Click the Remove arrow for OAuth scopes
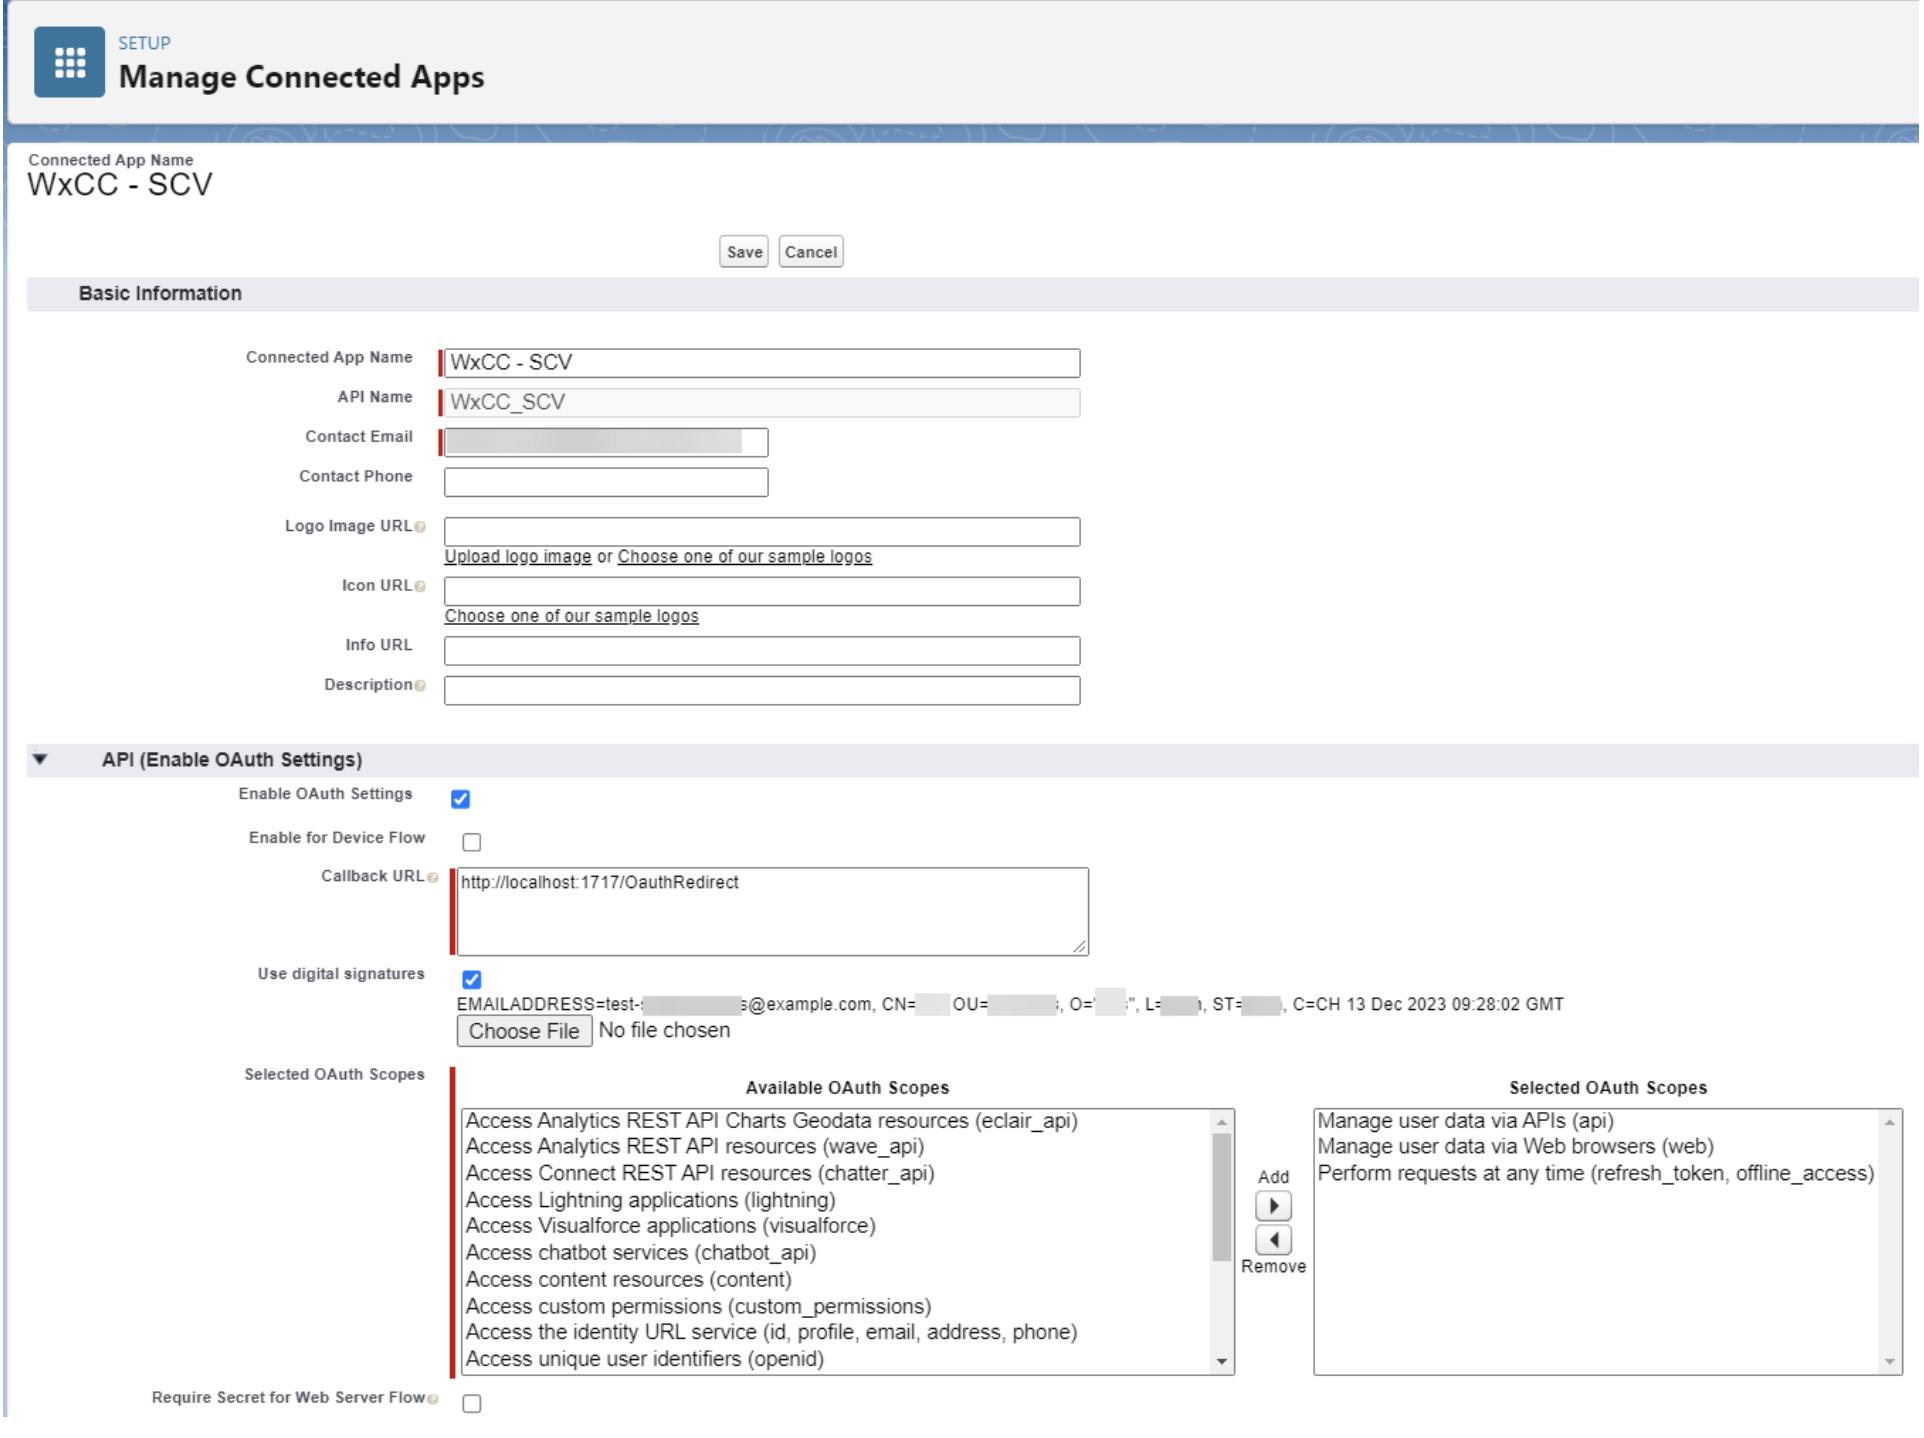The height and width of the screenshot is (1438, 1924). (1275, 1242)
